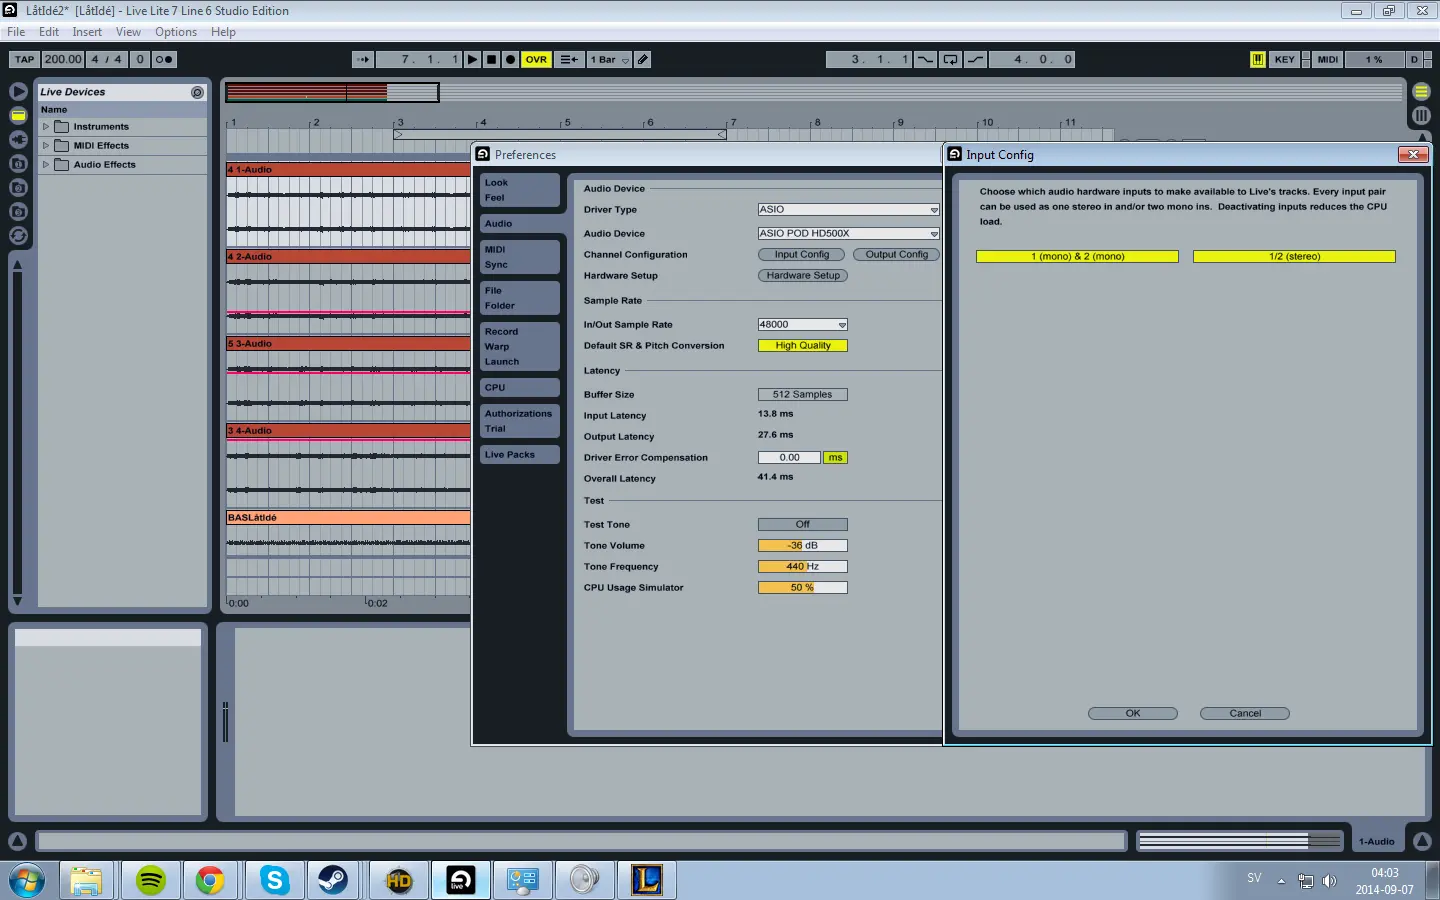Open the Help menu
This screenshot has width=1440, height=900.
click(223, 32)
